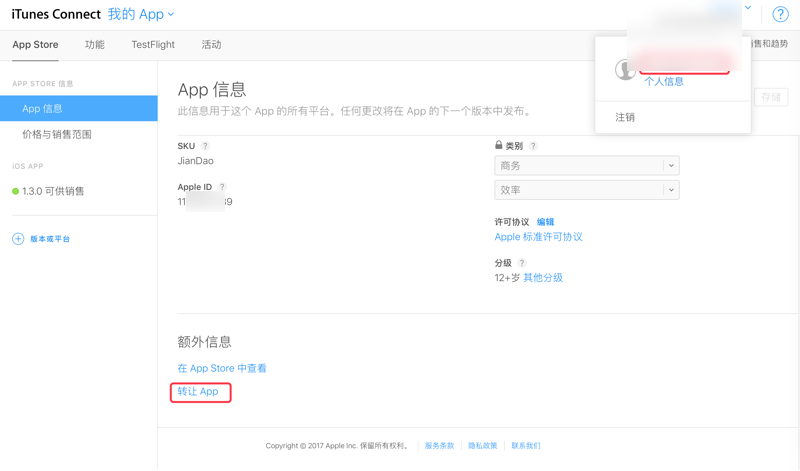Click the 类别 help question mark
Image resolution: width=800 pixels, height=471 pixels.
pyautogui.click(x=533, y=146)
